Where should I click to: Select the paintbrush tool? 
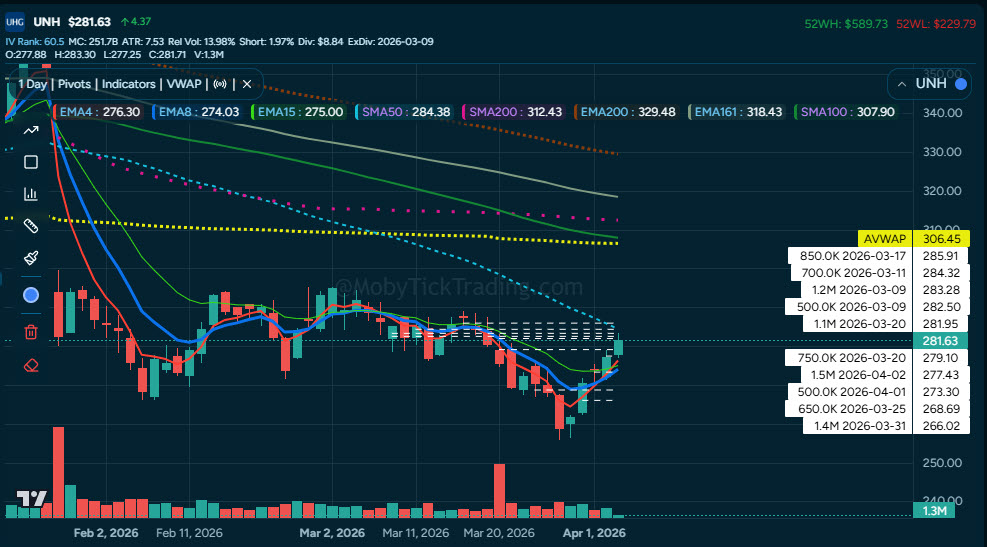pyautogui.click(x=30, y=258)
